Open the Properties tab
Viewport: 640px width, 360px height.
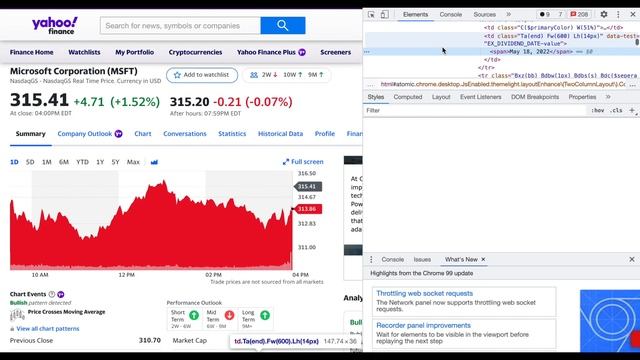tap(582, 97)
